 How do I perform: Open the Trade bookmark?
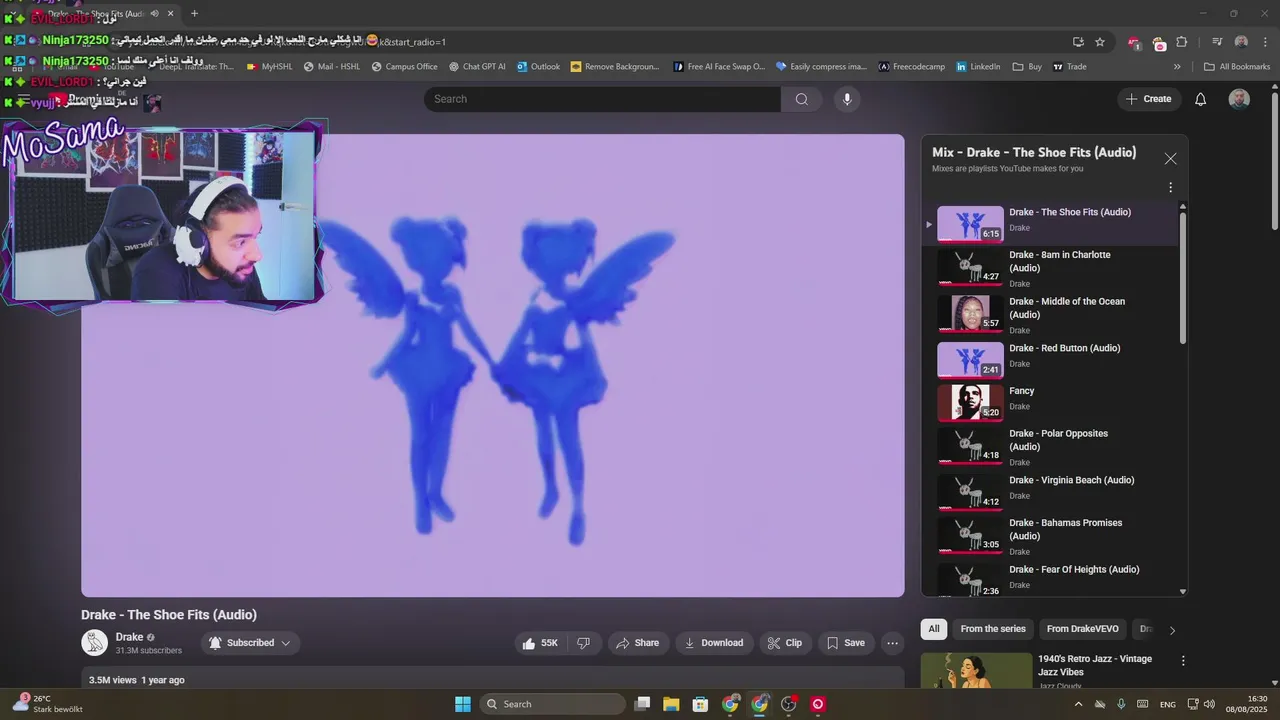click(x=1070, y=67)
